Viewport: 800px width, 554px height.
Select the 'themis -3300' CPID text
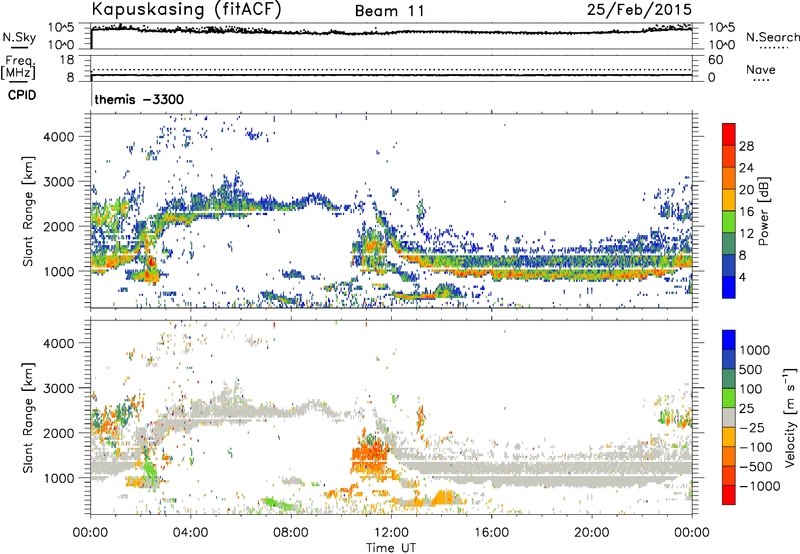139,99
